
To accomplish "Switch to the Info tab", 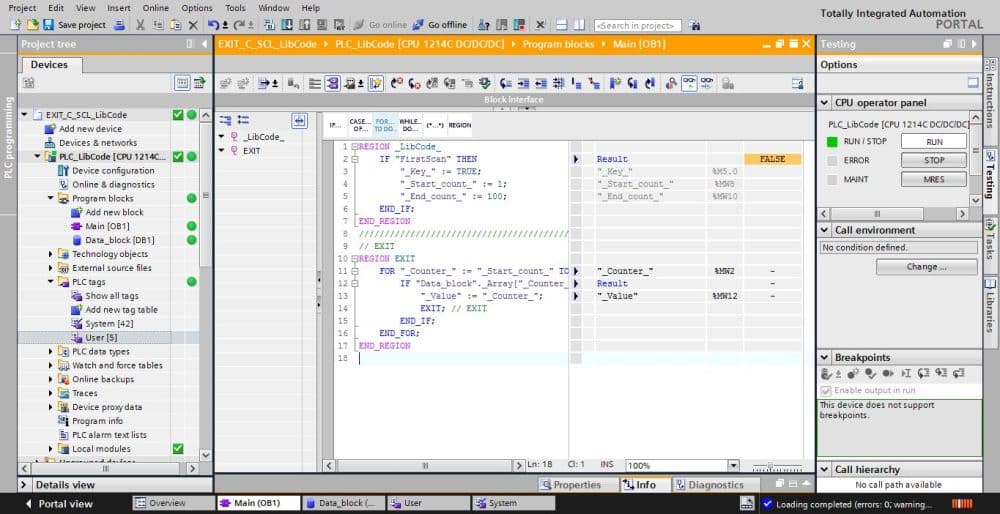I will point(645,485).
